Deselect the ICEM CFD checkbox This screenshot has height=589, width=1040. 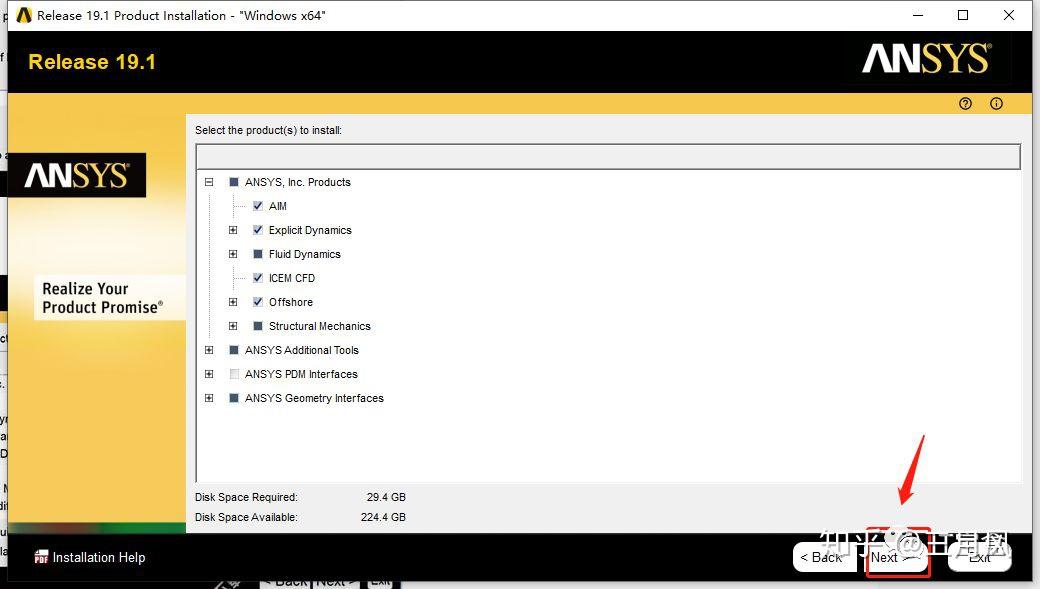click(x=258, y=278)
